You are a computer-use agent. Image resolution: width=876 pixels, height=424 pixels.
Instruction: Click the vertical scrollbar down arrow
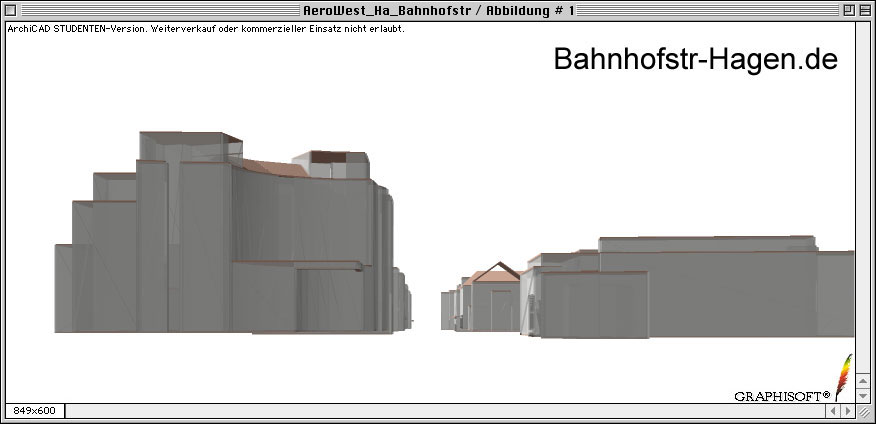click(x=863, y=395)
